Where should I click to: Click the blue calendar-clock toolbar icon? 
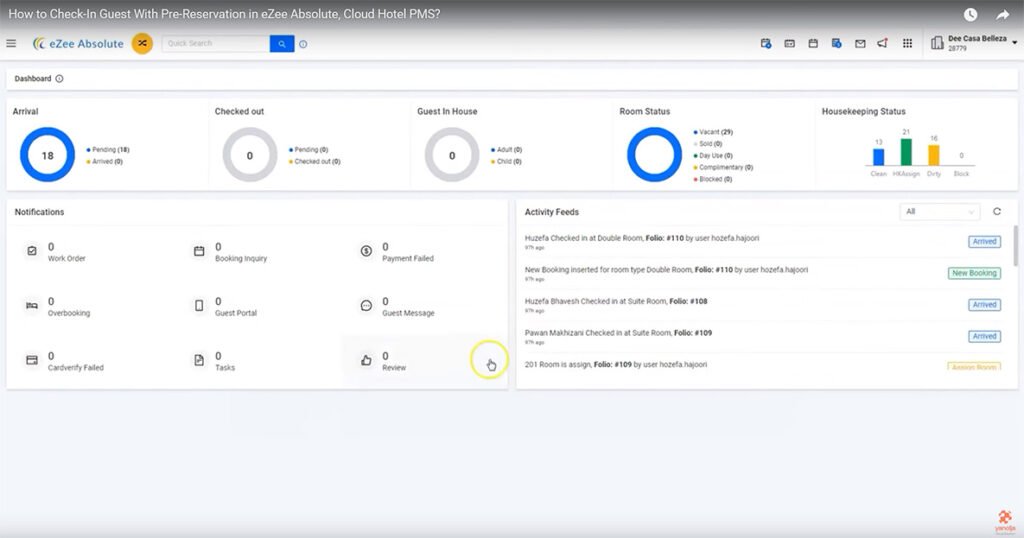coord(837,43)
